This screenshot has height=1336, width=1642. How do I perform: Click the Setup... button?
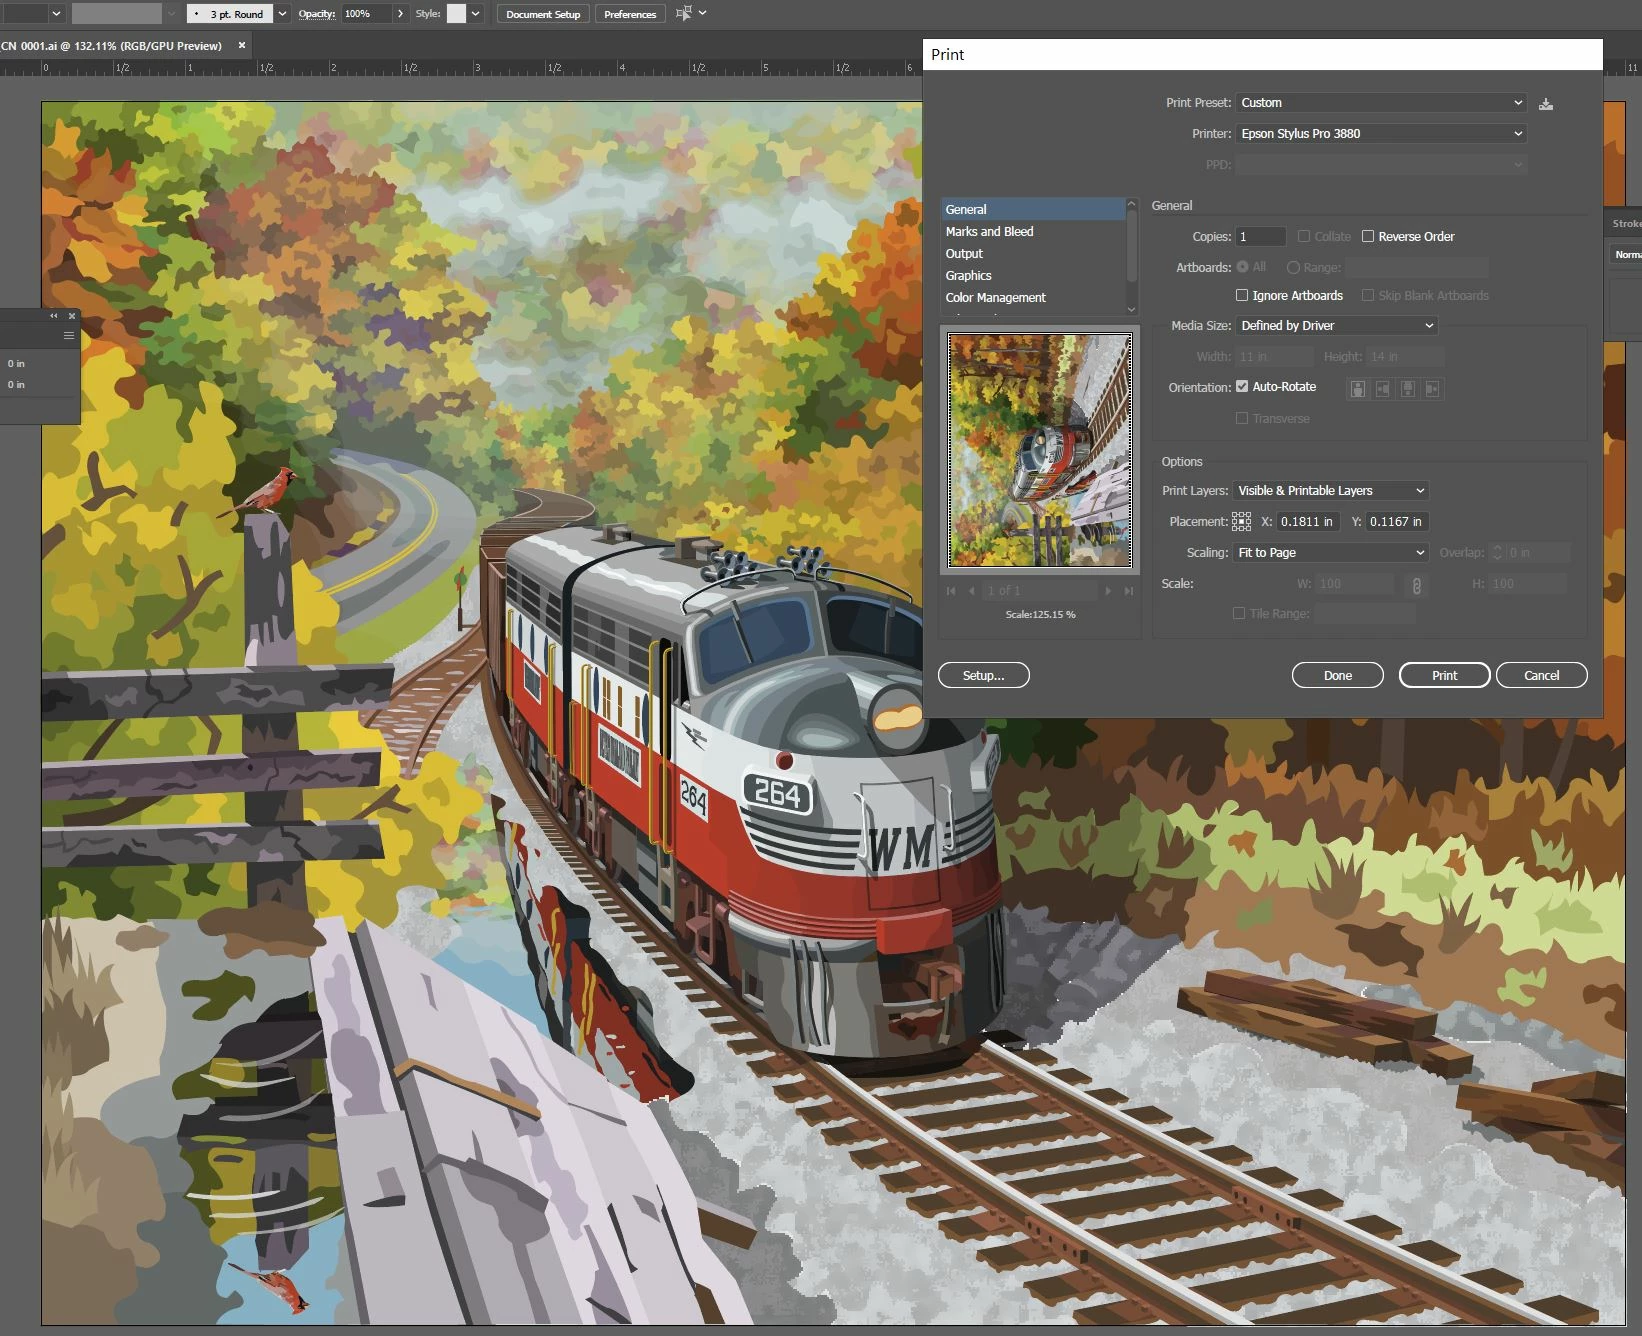[983, 675]
